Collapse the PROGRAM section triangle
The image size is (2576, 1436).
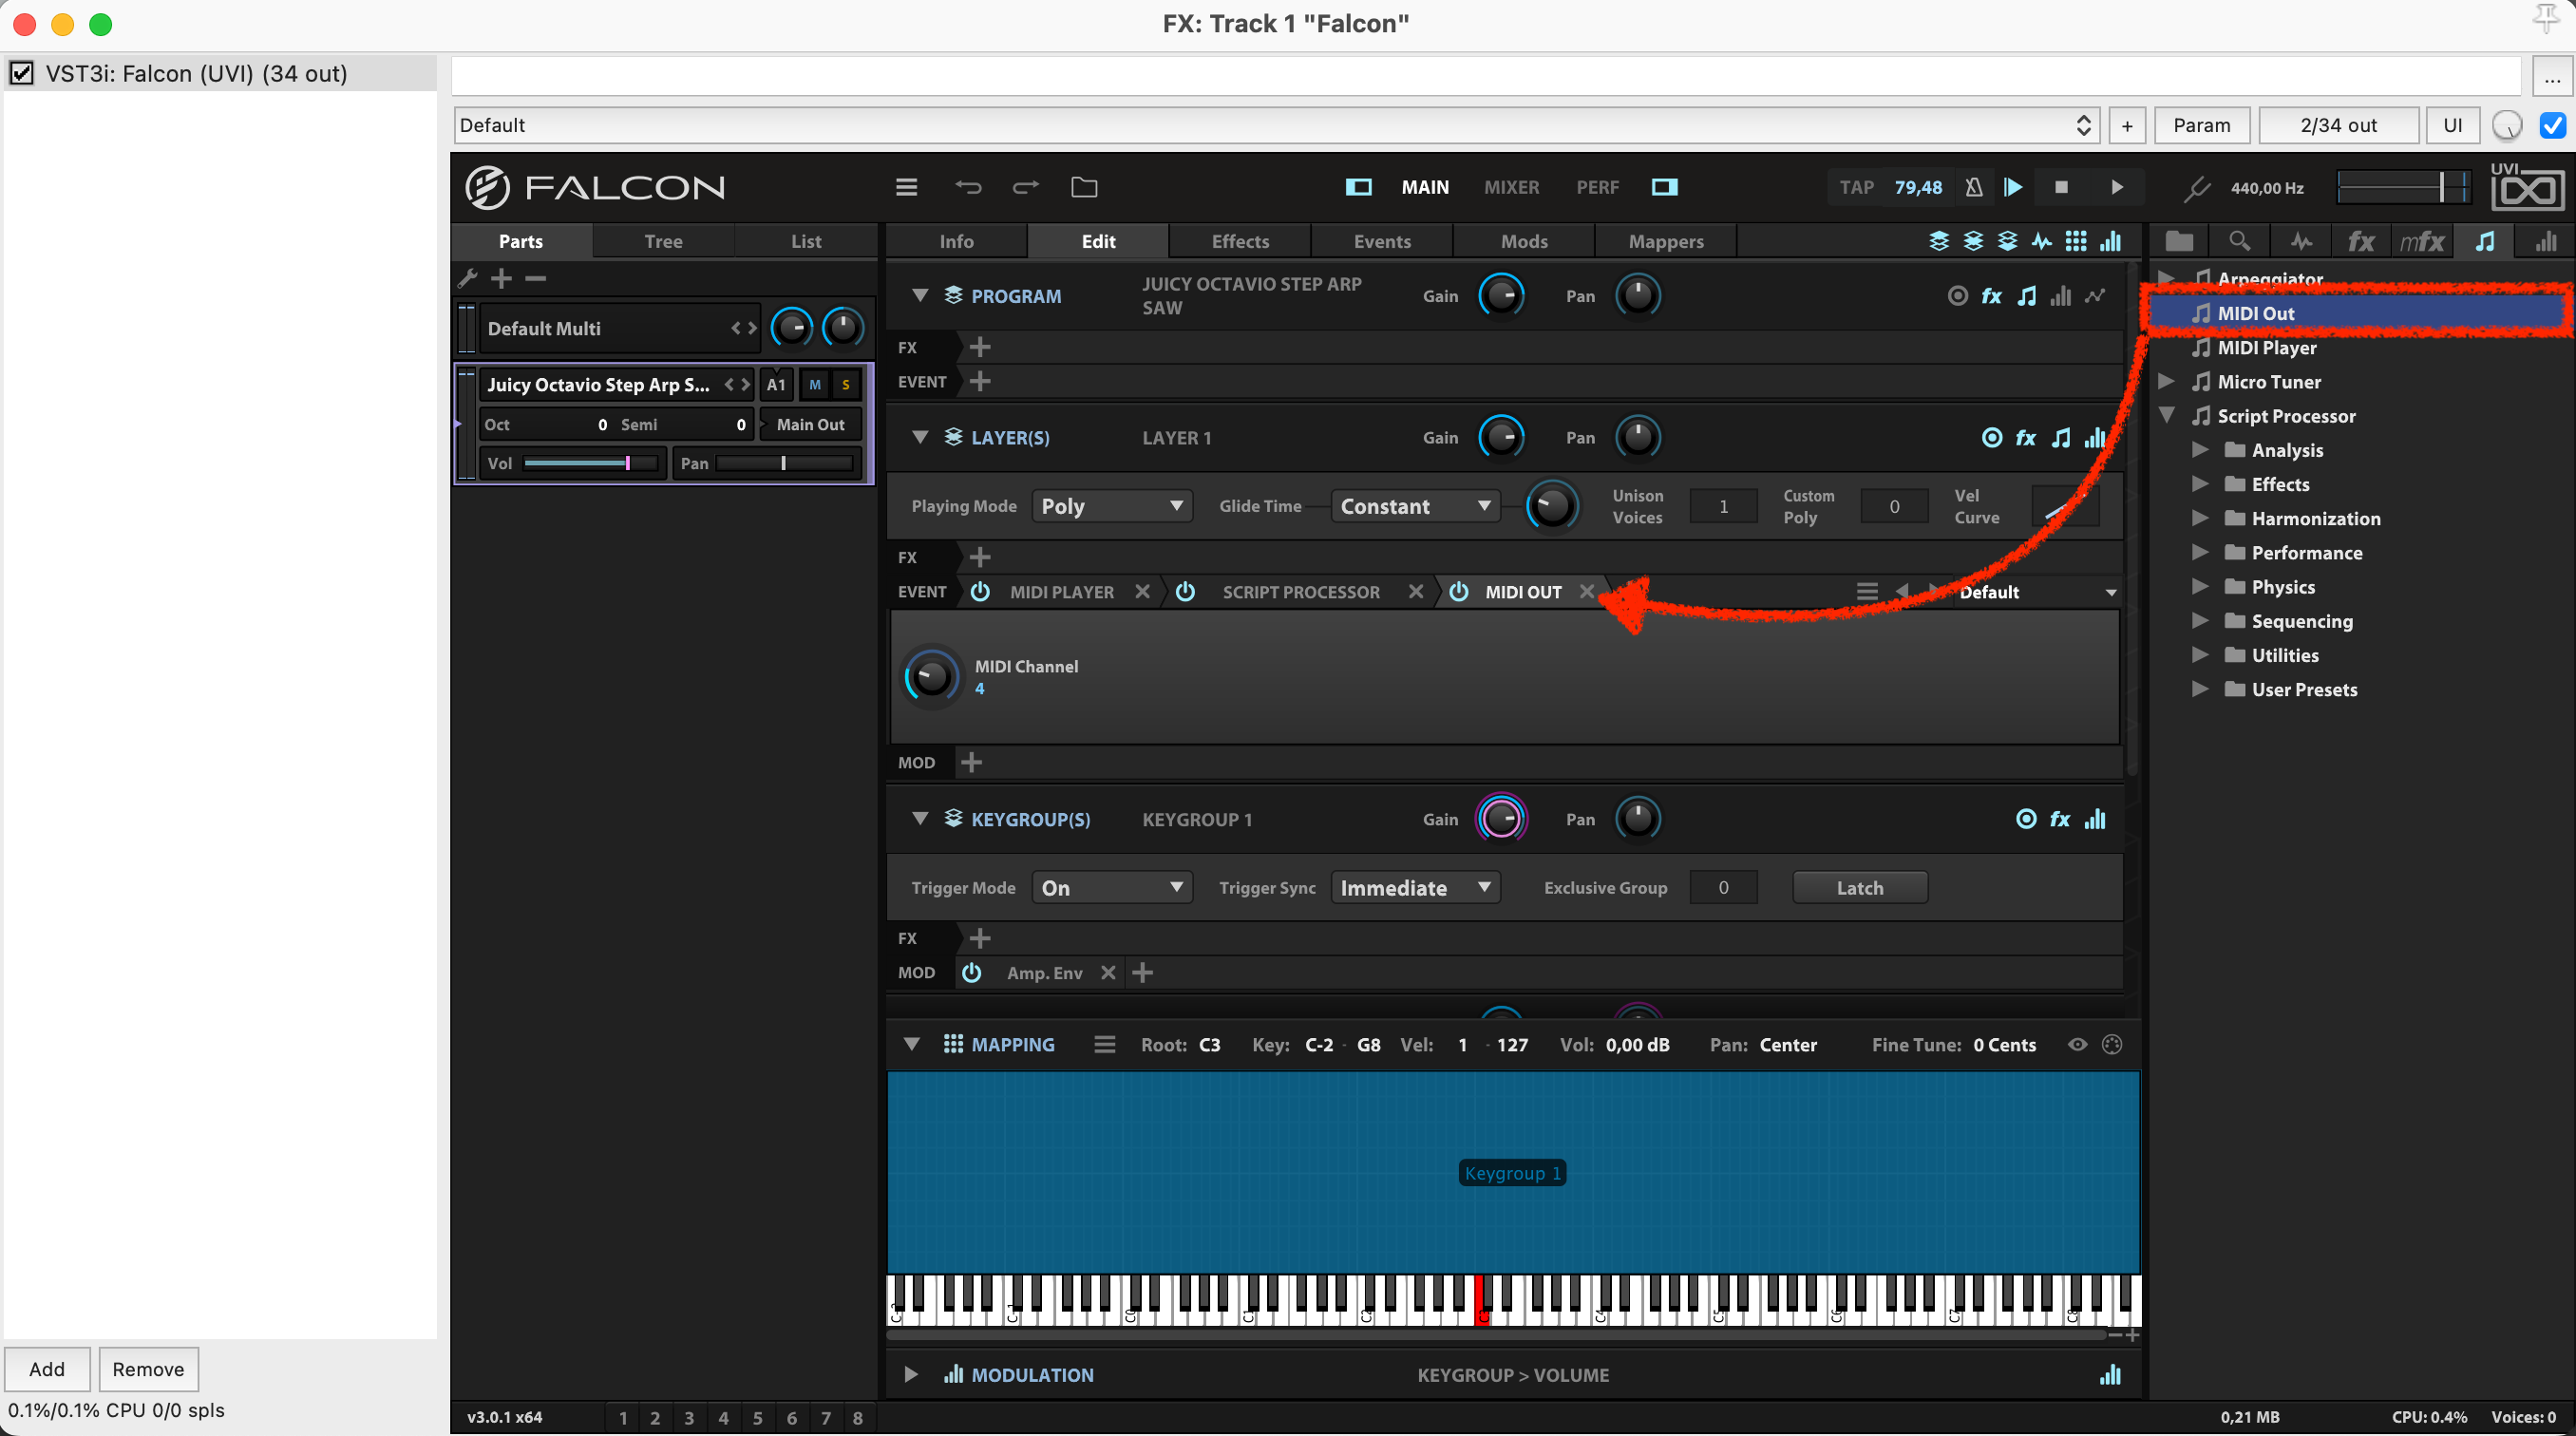pos(920,295)
